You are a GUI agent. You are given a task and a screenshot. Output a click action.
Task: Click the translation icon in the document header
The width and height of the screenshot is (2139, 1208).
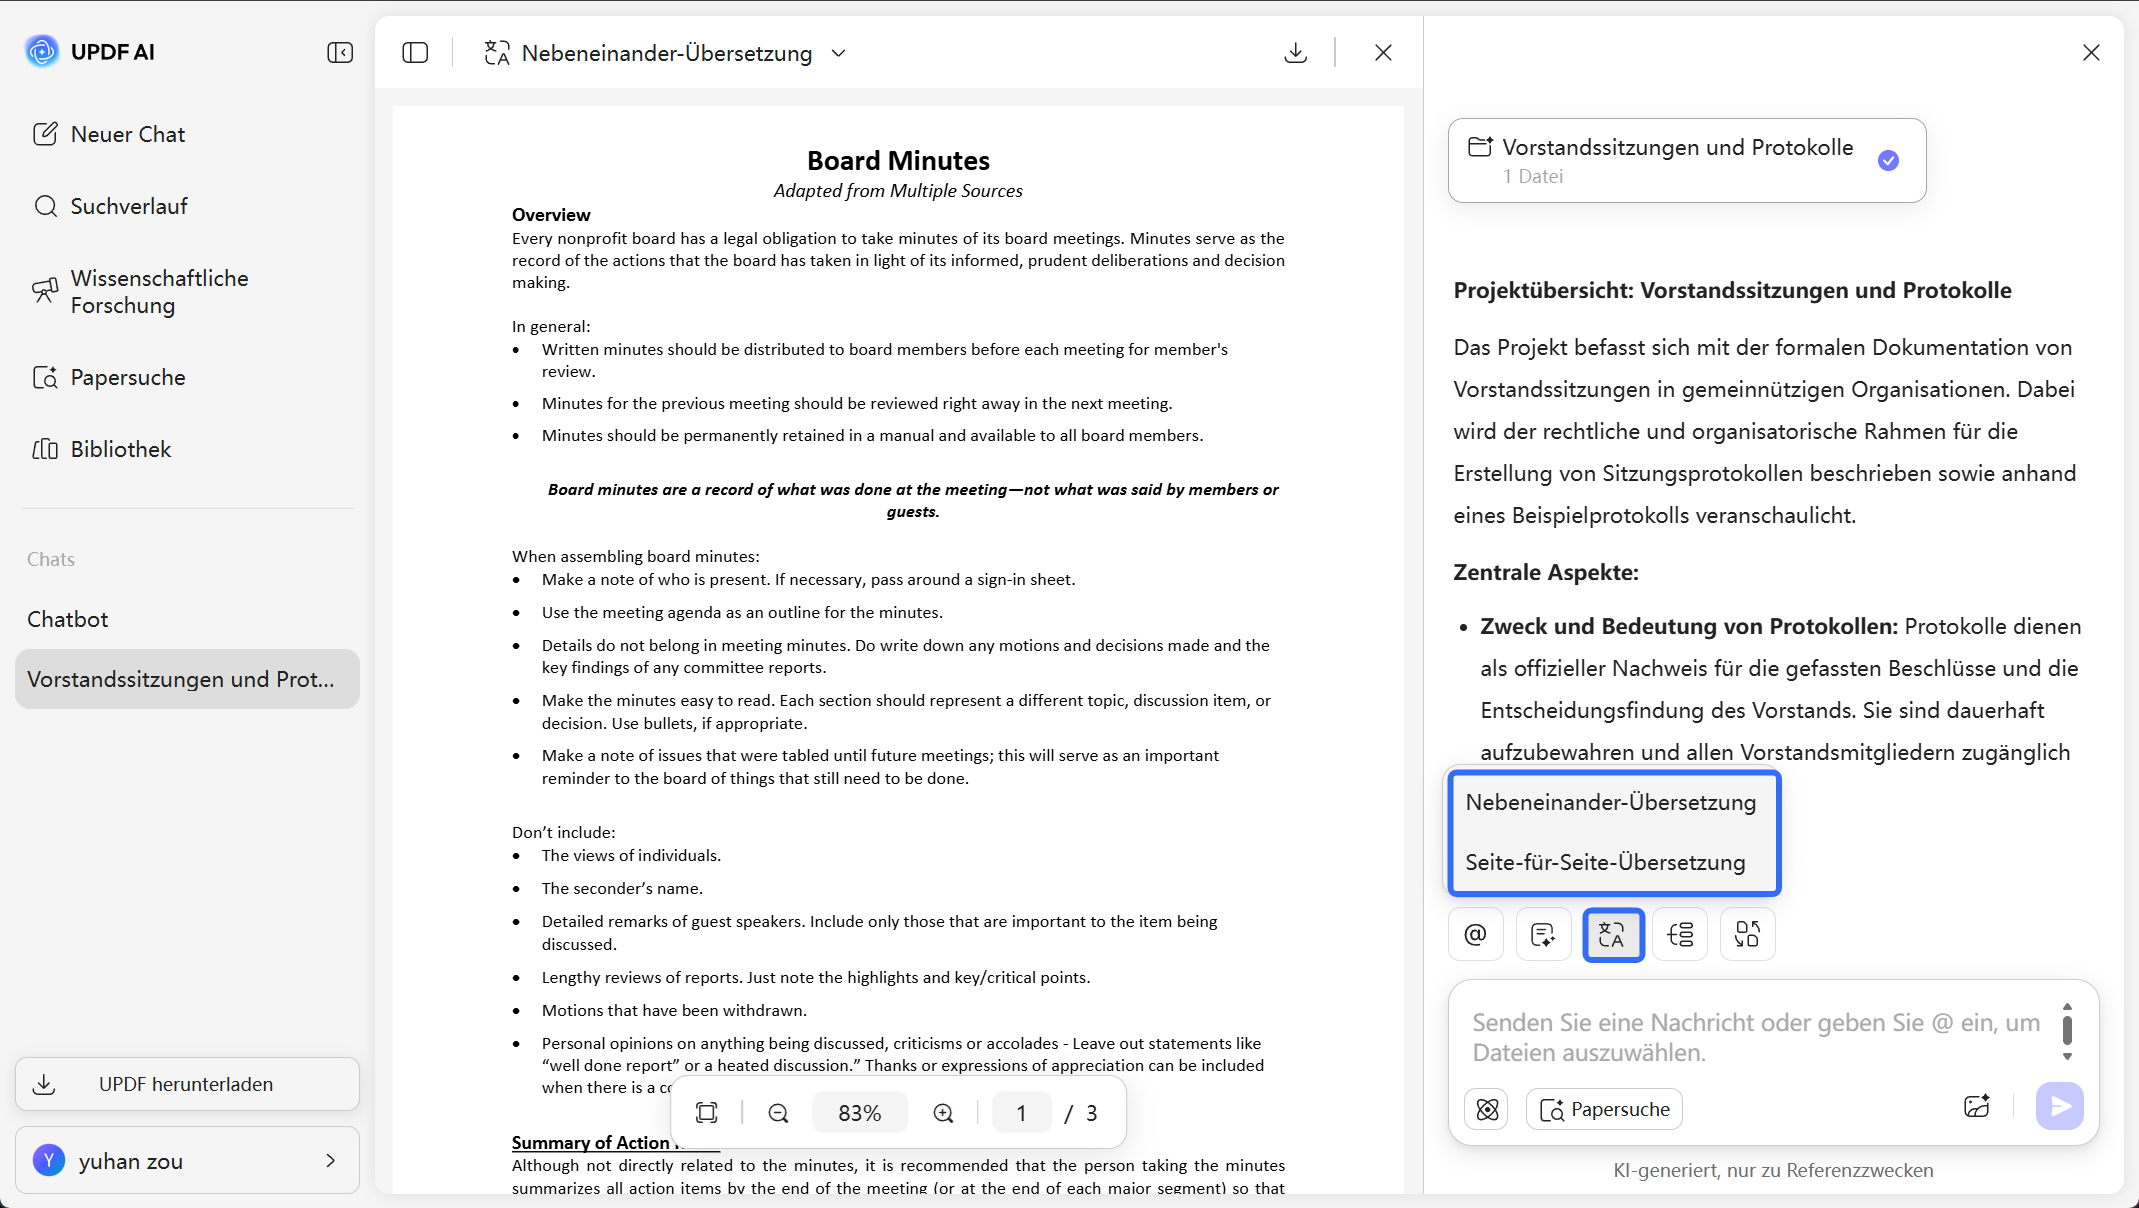497,52
